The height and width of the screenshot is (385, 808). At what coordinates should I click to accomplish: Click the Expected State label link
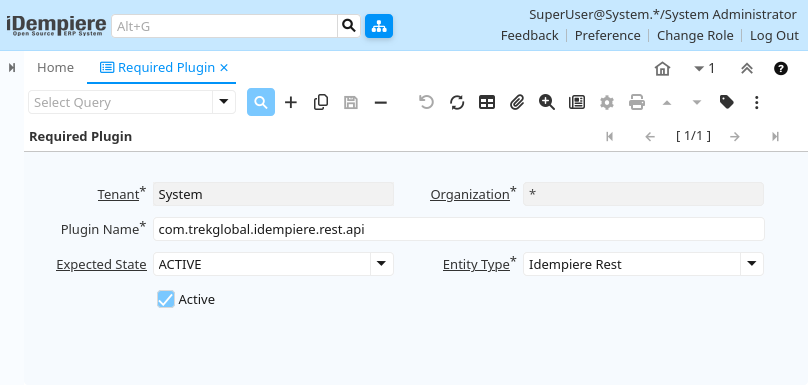(102, 264)
